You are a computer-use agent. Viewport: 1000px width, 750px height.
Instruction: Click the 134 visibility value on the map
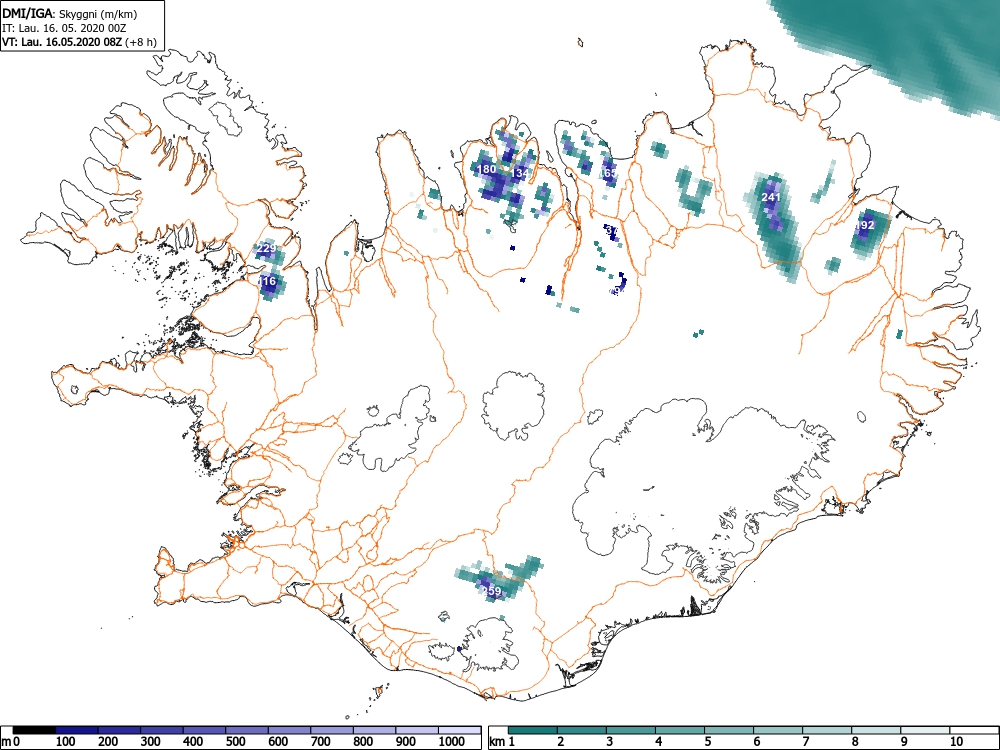519,173
